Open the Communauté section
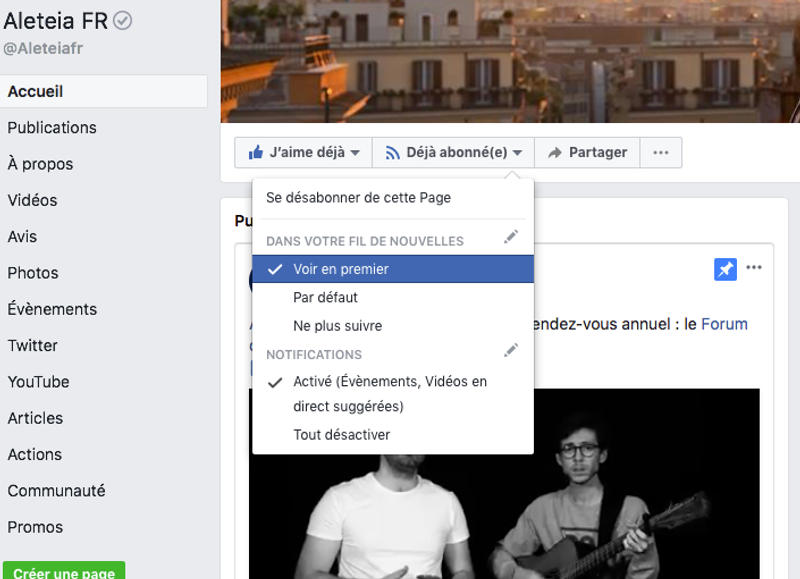 (56, 491)
